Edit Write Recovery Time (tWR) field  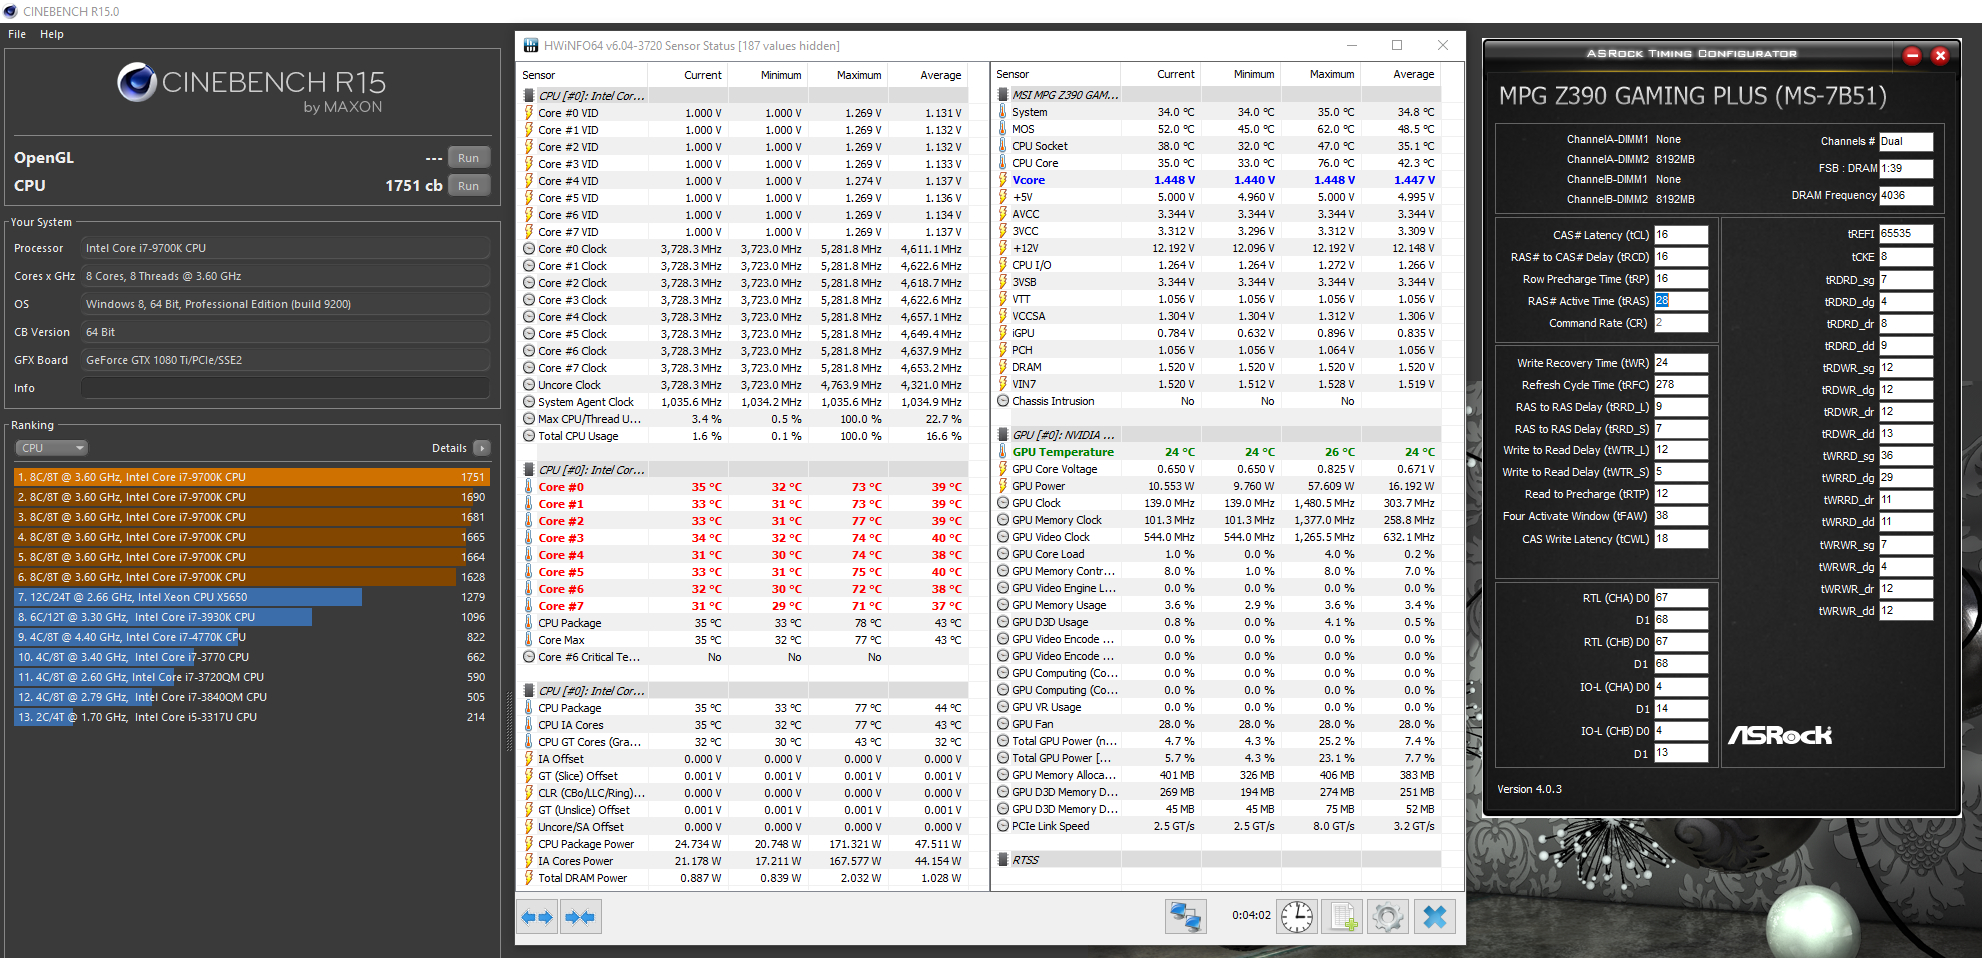pos(1681,363)
